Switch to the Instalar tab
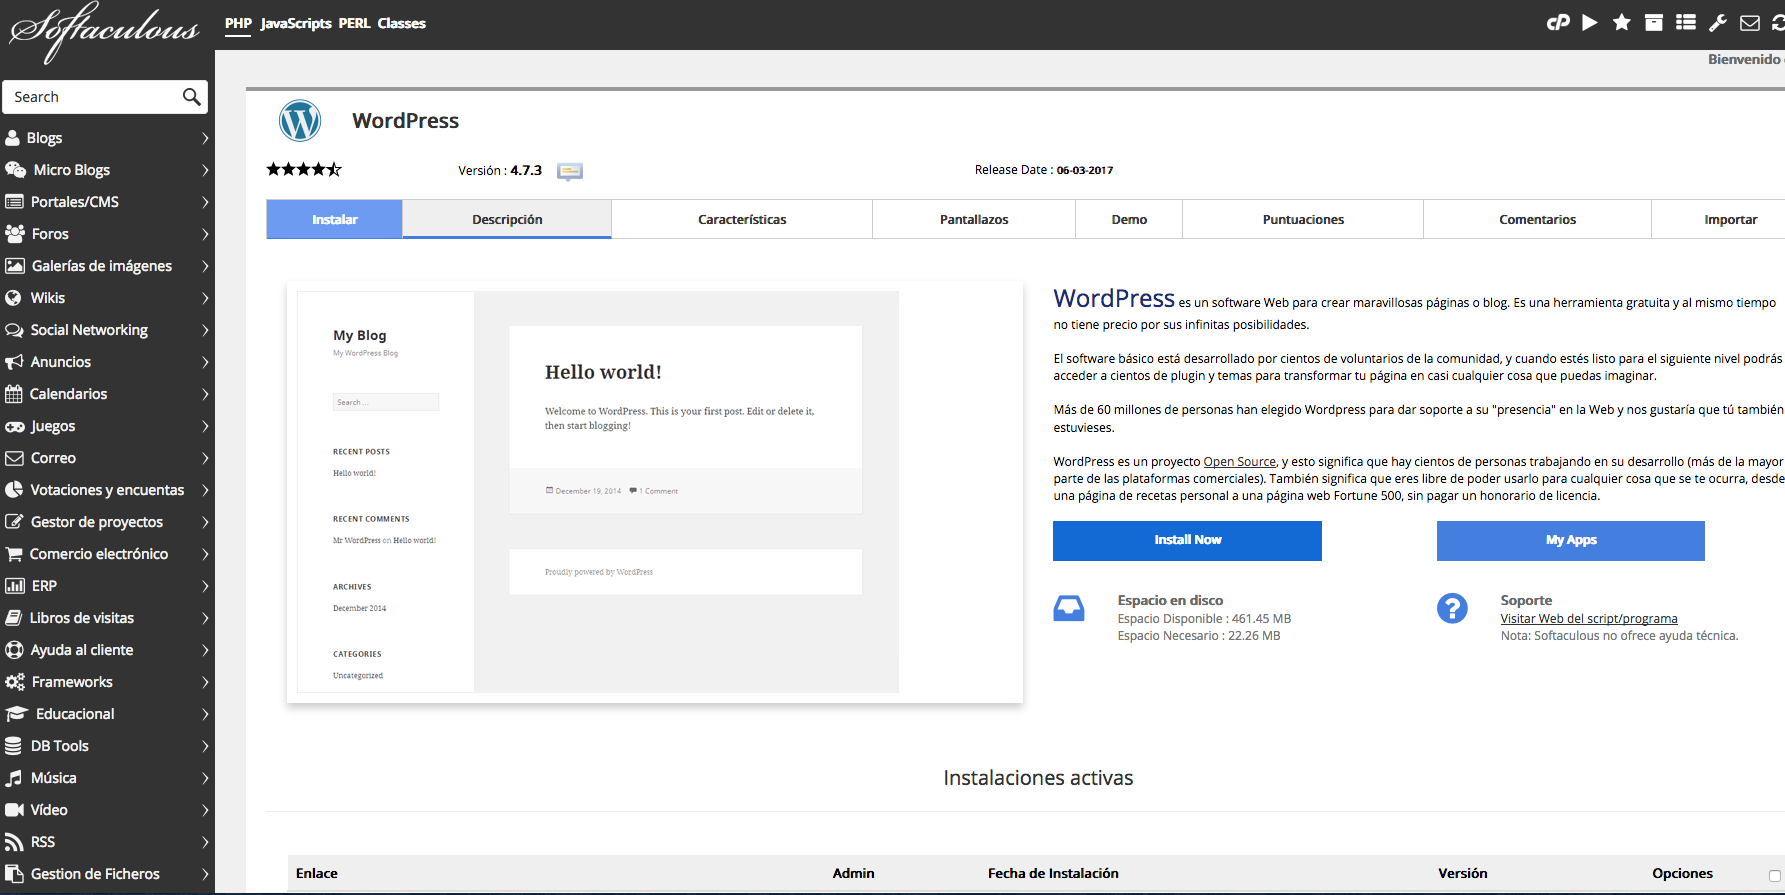1785x895 pixels. click(x=334, y=219)
